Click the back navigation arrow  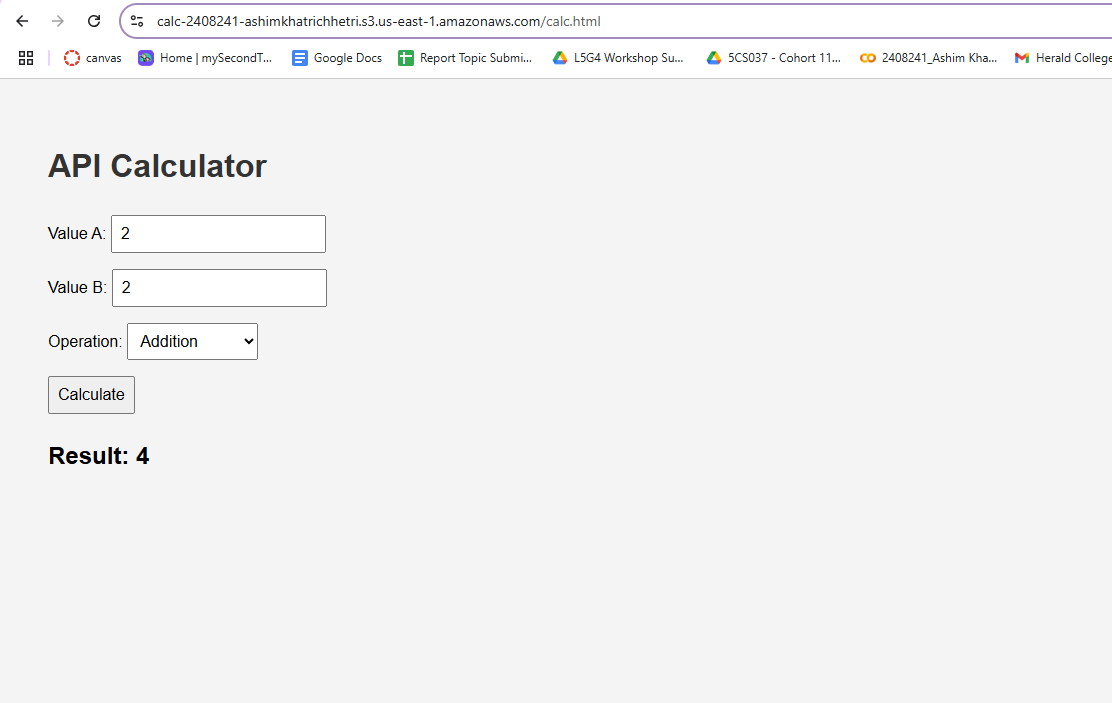(22, 20)
